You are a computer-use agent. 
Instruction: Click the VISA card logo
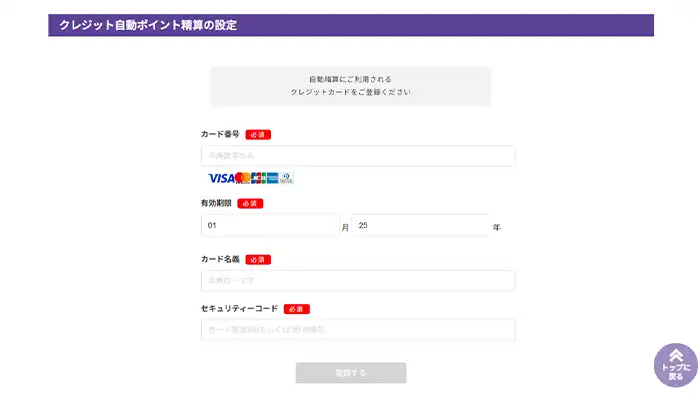221,178
